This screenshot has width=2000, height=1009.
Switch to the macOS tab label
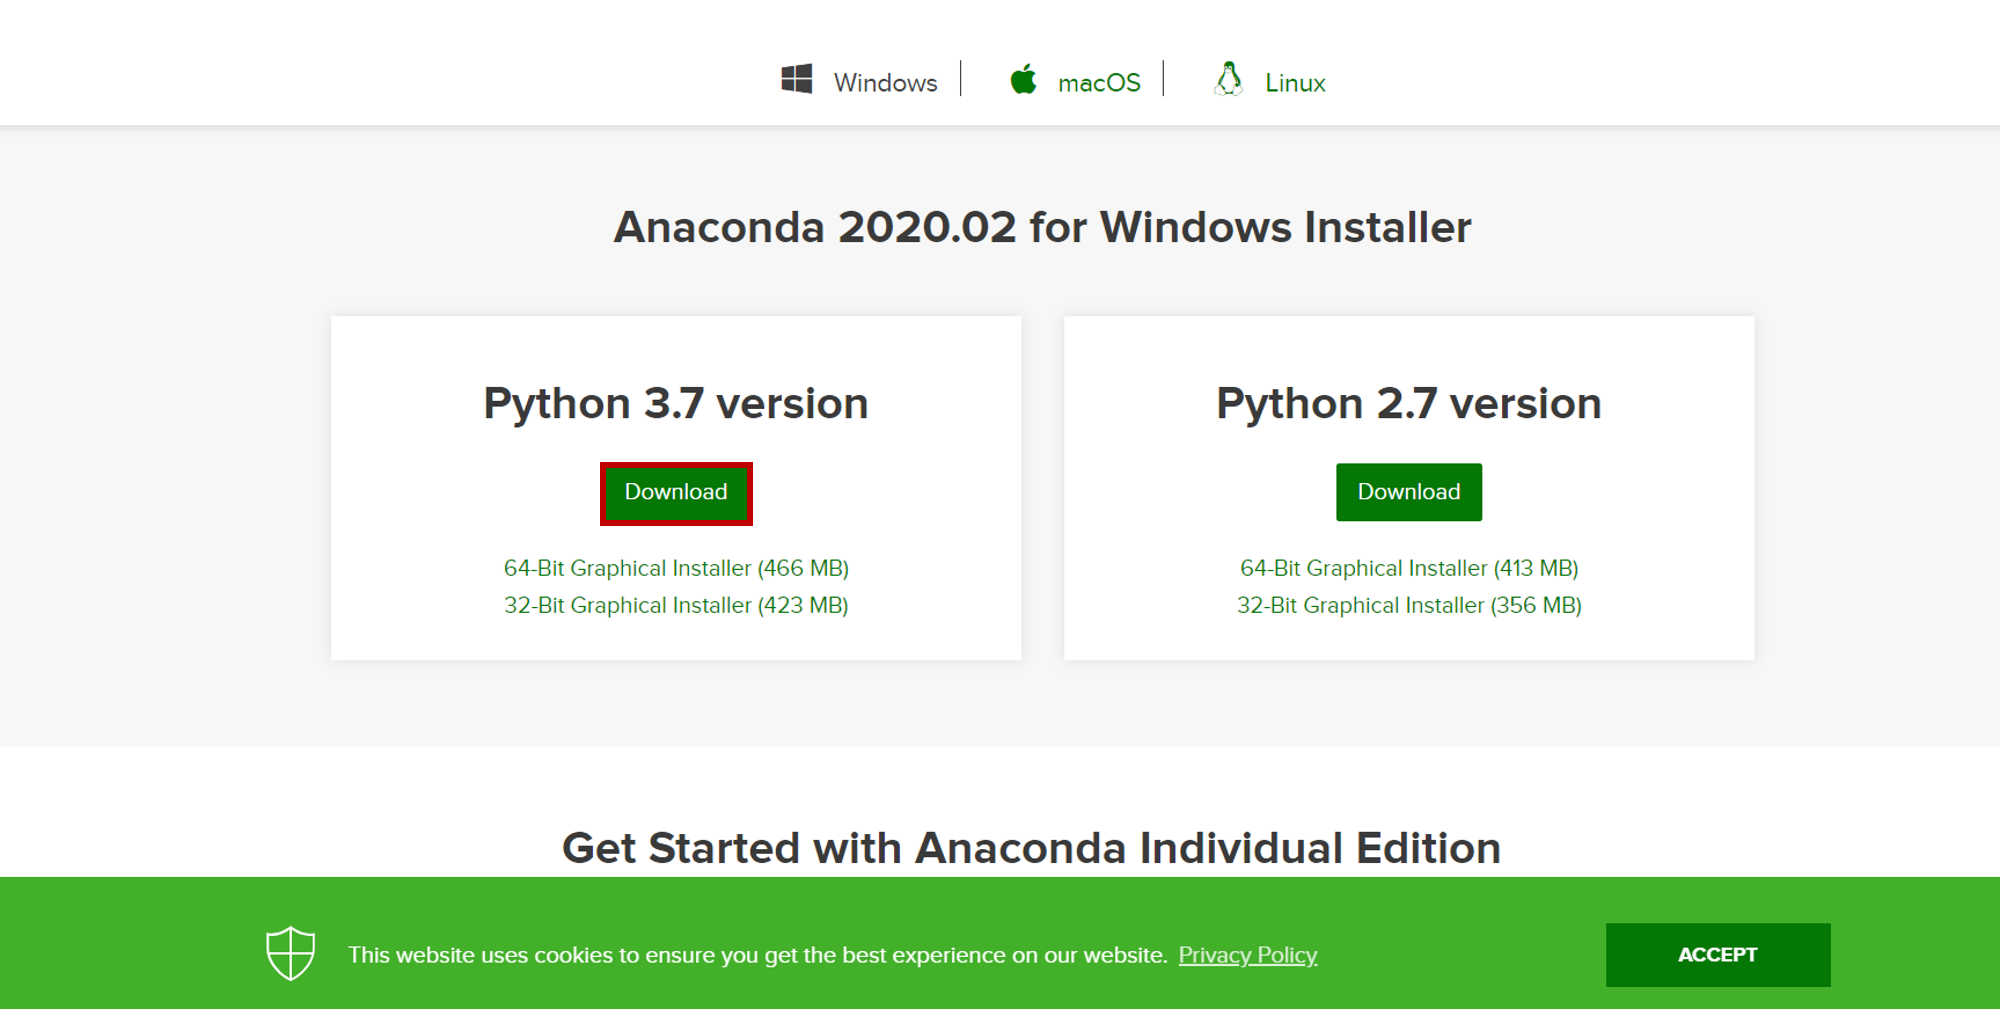[x=1099, y=83]
